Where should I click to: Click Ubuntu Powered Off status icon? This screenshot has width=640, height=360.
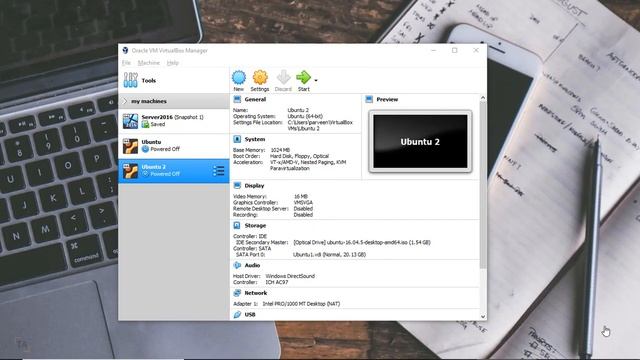click(x=145, y=149)
